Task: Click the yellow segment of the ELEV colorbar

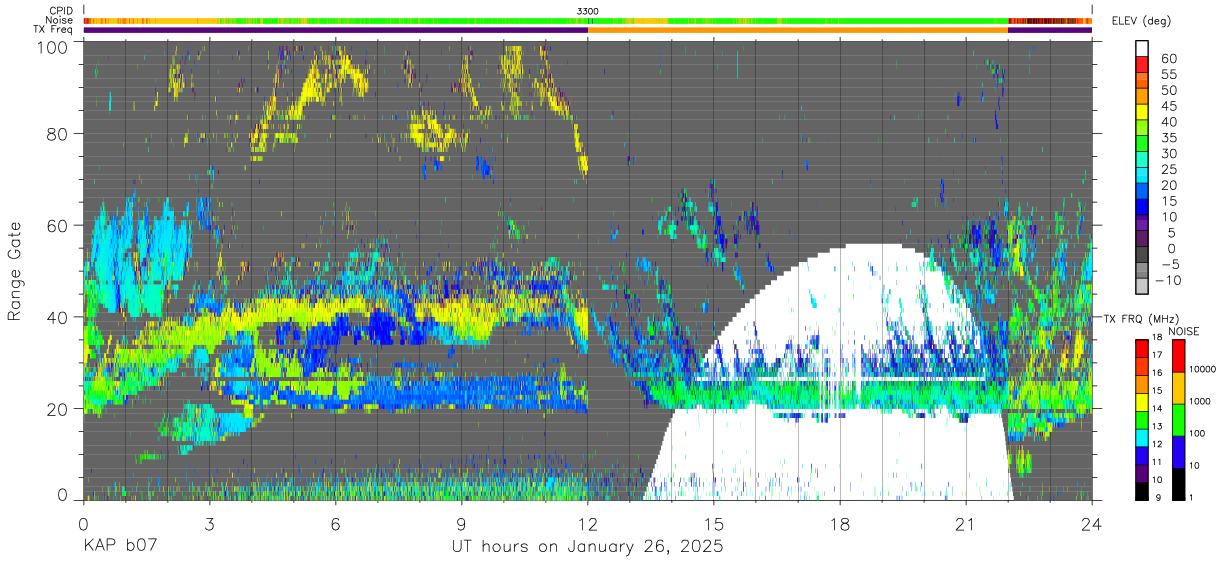Action: pos(1141,113)
